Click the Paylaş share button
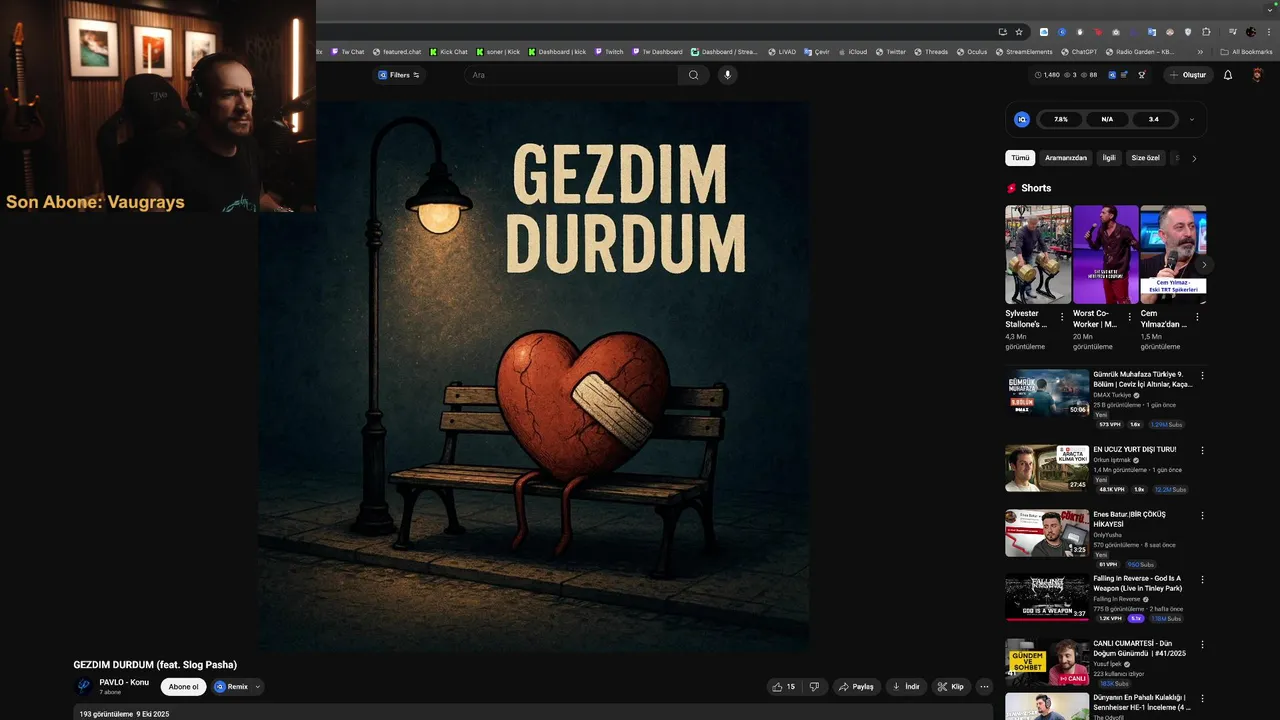The height and width of the screenshot is (720, 1280). click(856, 687)
